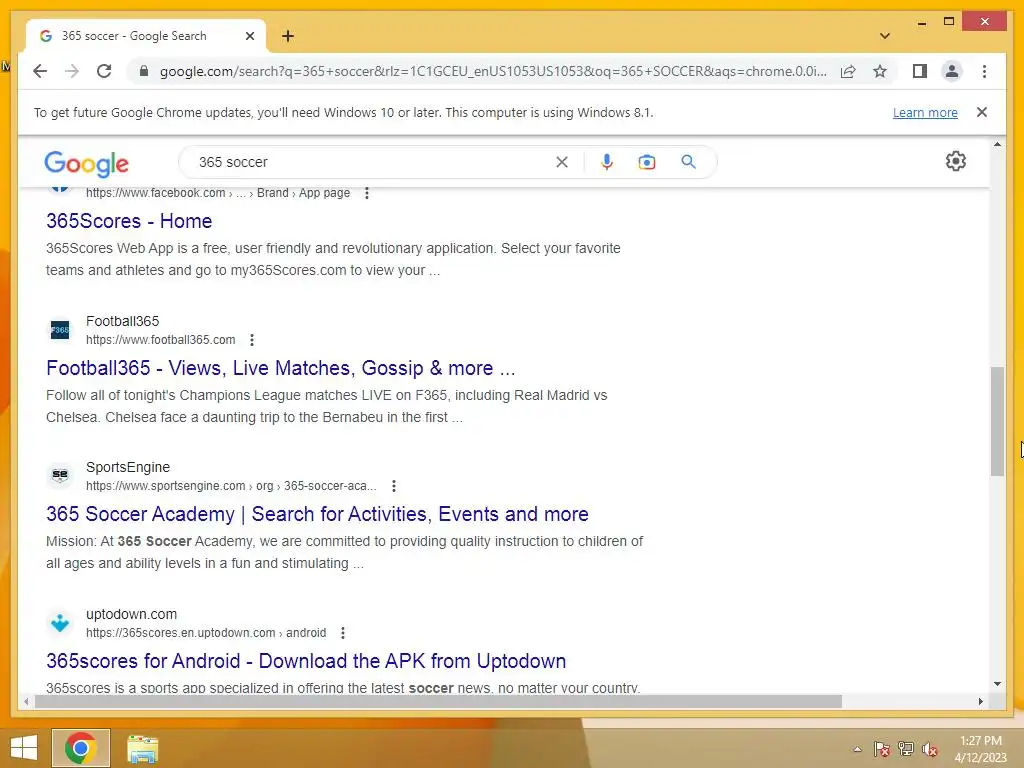Open more options for Facebook result
This screenshot has width=1024, height=768.
click(367, 193)
